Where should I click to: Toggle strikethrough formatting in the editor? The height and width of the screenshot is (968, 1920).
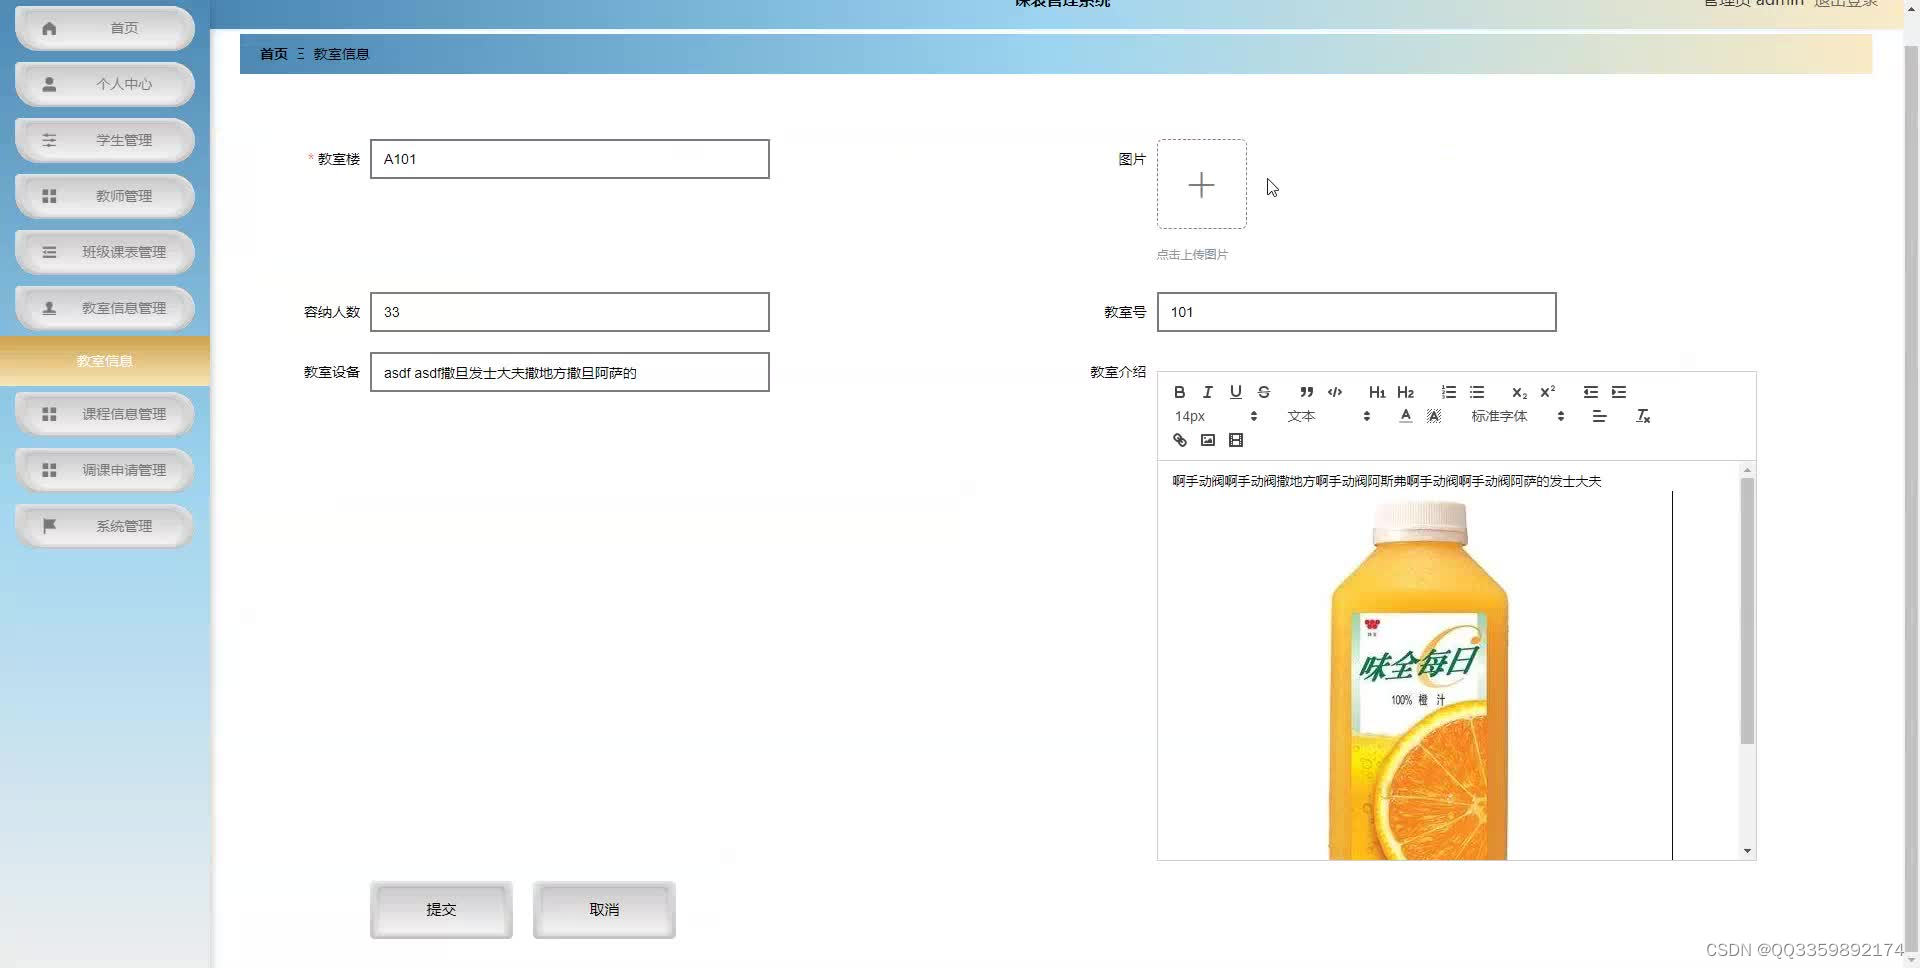[1263, 392]
